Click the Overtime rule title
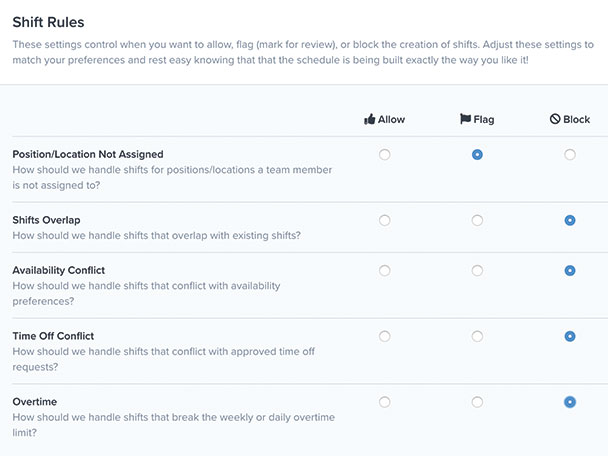This screenshot has height=456, width=608. click(x=35, y=402)
